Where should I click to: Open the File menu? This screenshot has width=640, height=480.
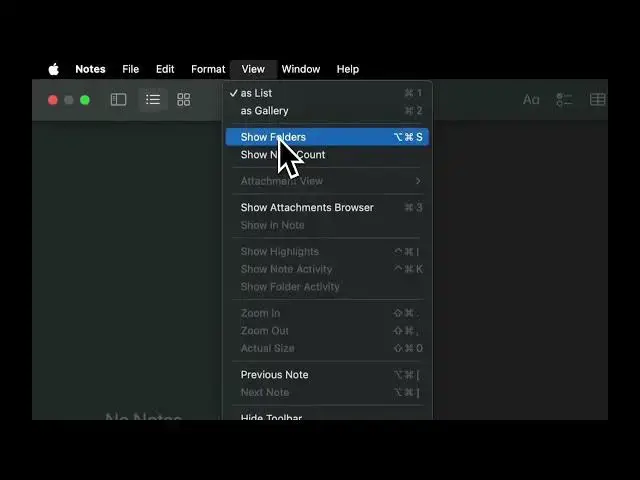pos(131,69)
